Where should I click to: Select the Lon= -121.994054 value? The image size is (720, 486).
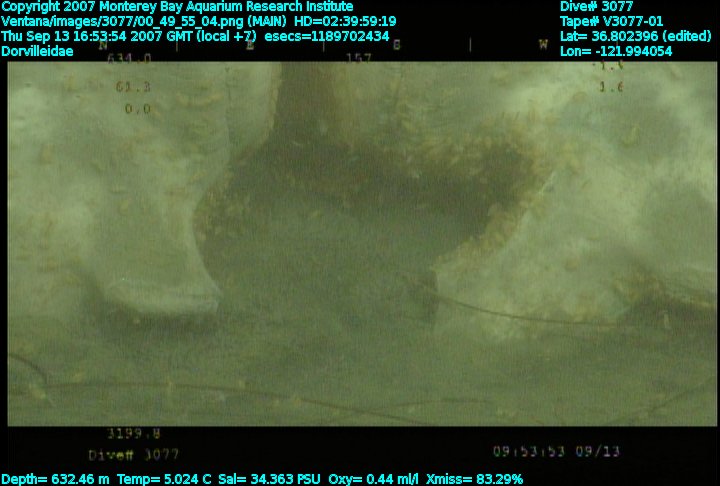click(x=616, y=51)
